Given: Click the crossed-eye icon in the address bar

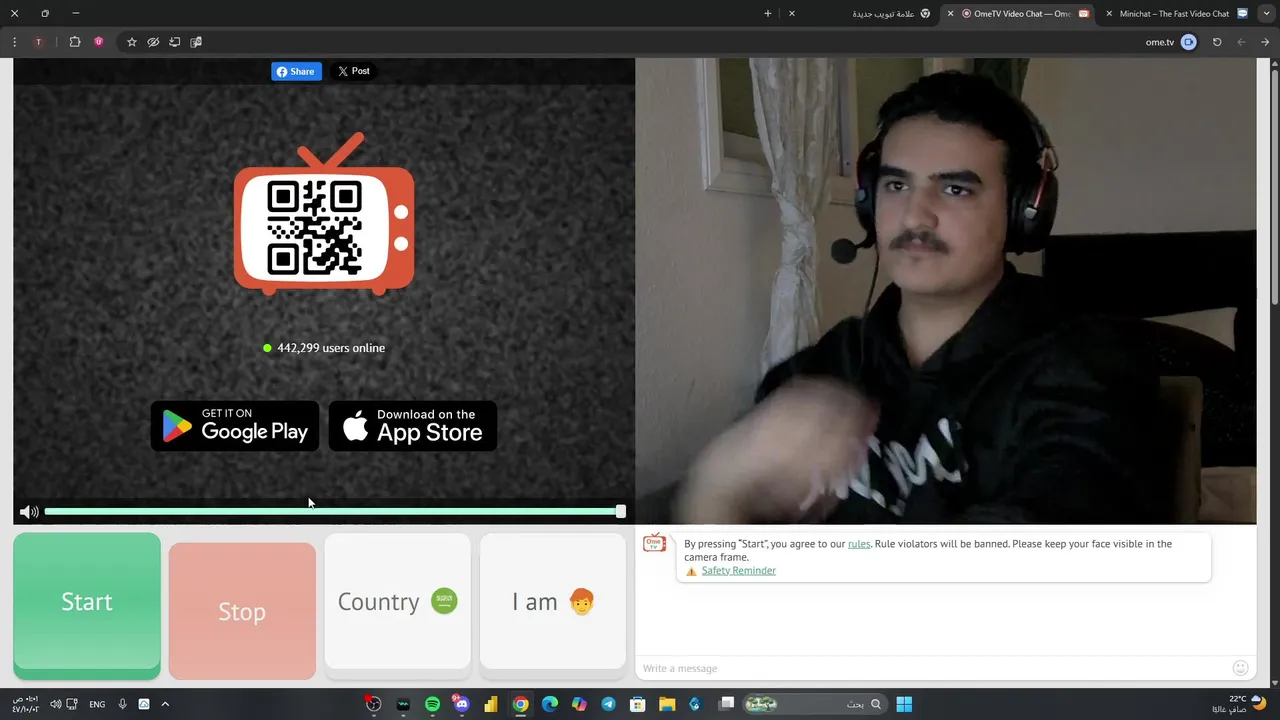Looking at the screenshot, I should (153, 42).
